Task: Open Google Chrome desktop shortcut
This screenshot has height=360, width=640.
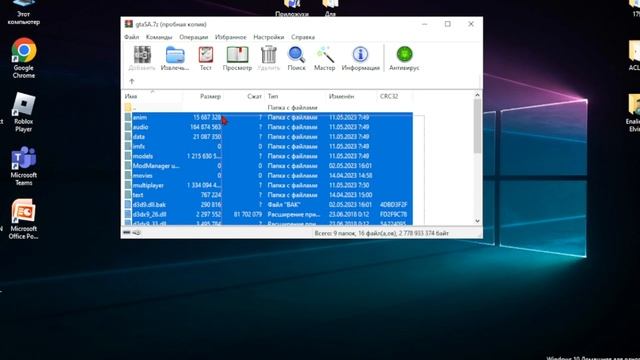Action: pyautogui.click(x=24, y=58)
